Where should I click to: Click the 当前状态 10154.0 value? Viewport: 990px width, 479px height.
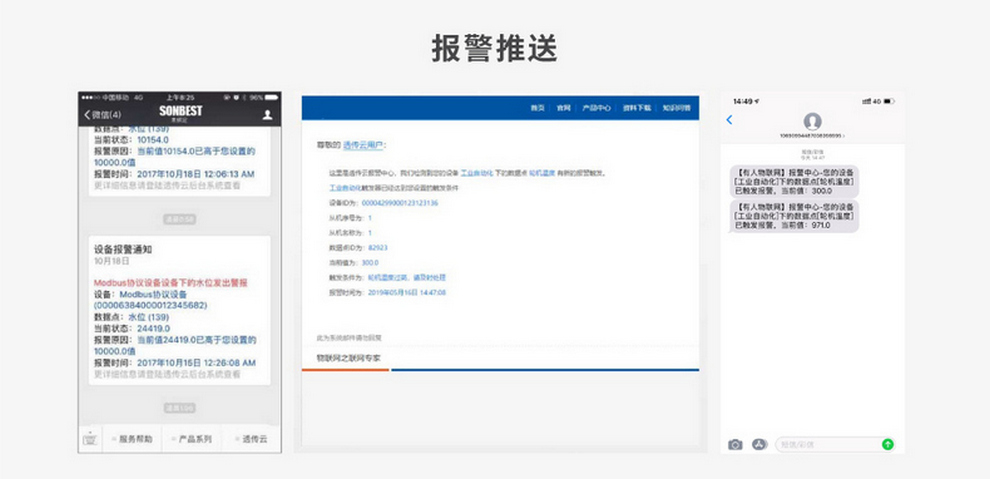(152, 139)
